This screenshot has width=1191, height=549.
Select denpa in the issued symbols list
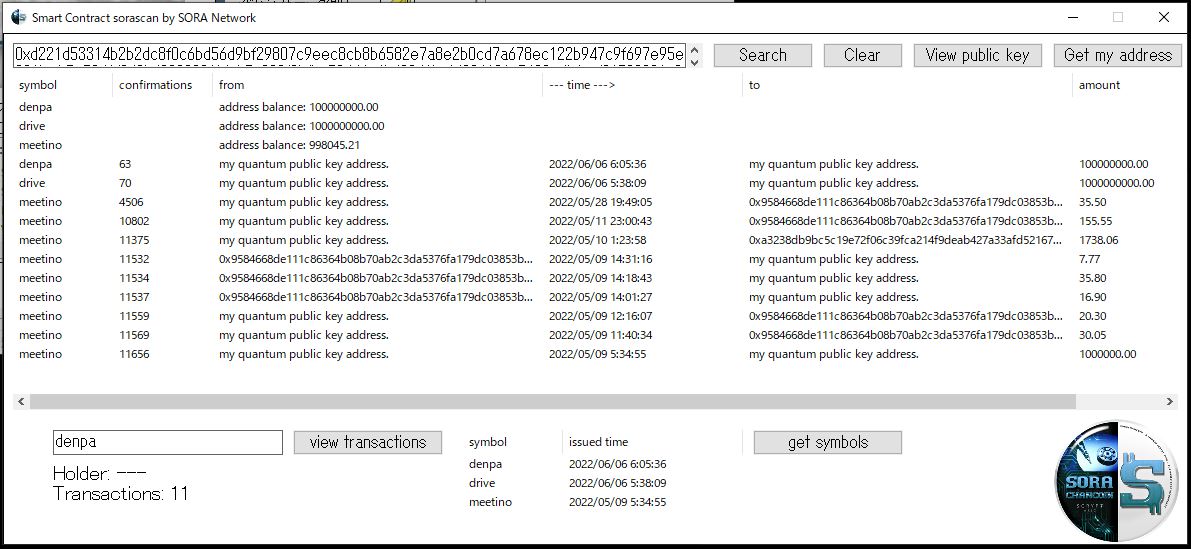[485, 464]
